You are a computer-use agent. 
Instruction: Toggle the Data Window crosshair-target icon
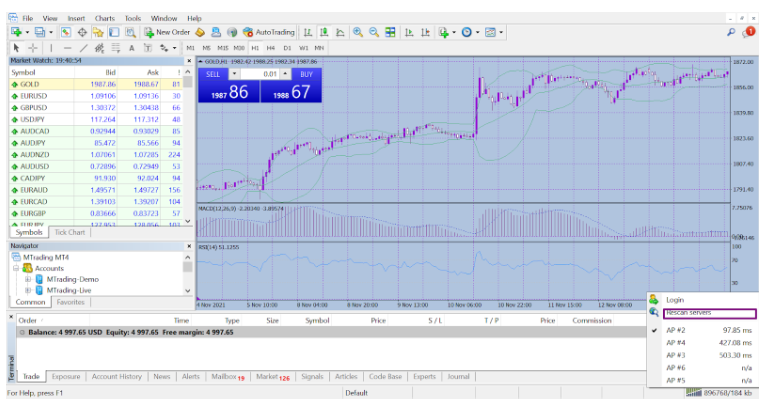(82, 32)
